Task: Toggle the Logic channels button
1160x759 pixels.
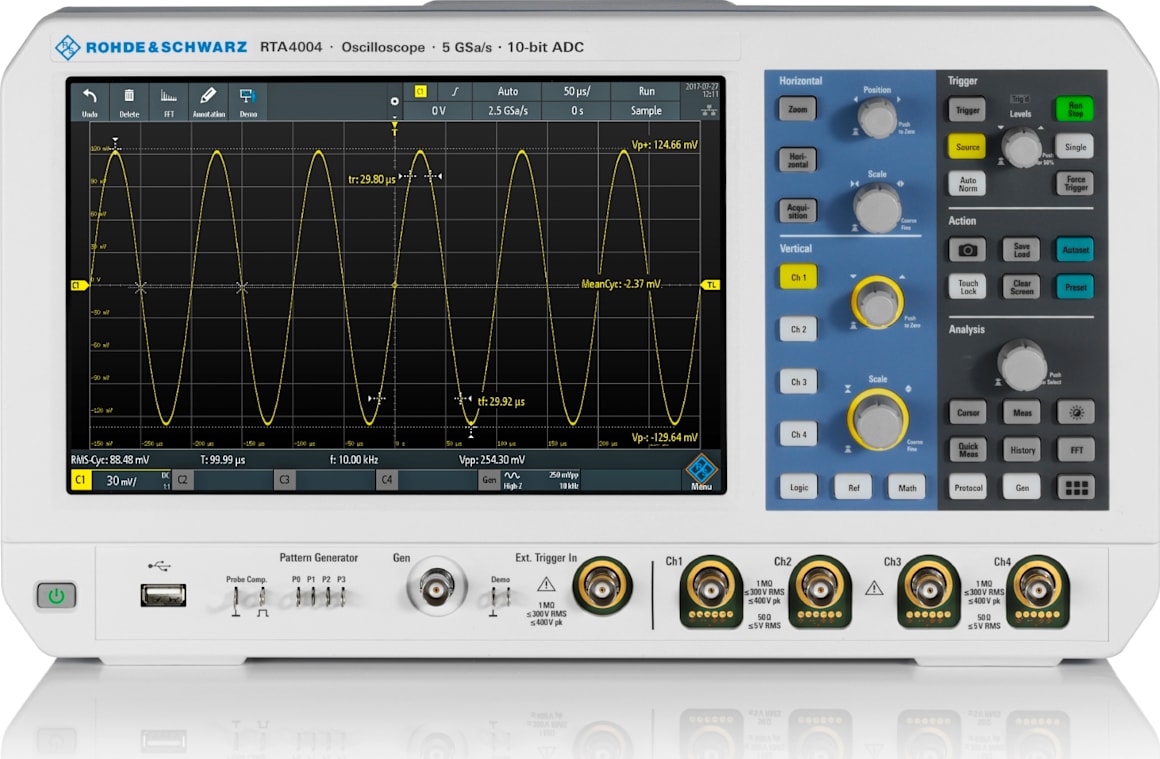Action: (798, 488)
